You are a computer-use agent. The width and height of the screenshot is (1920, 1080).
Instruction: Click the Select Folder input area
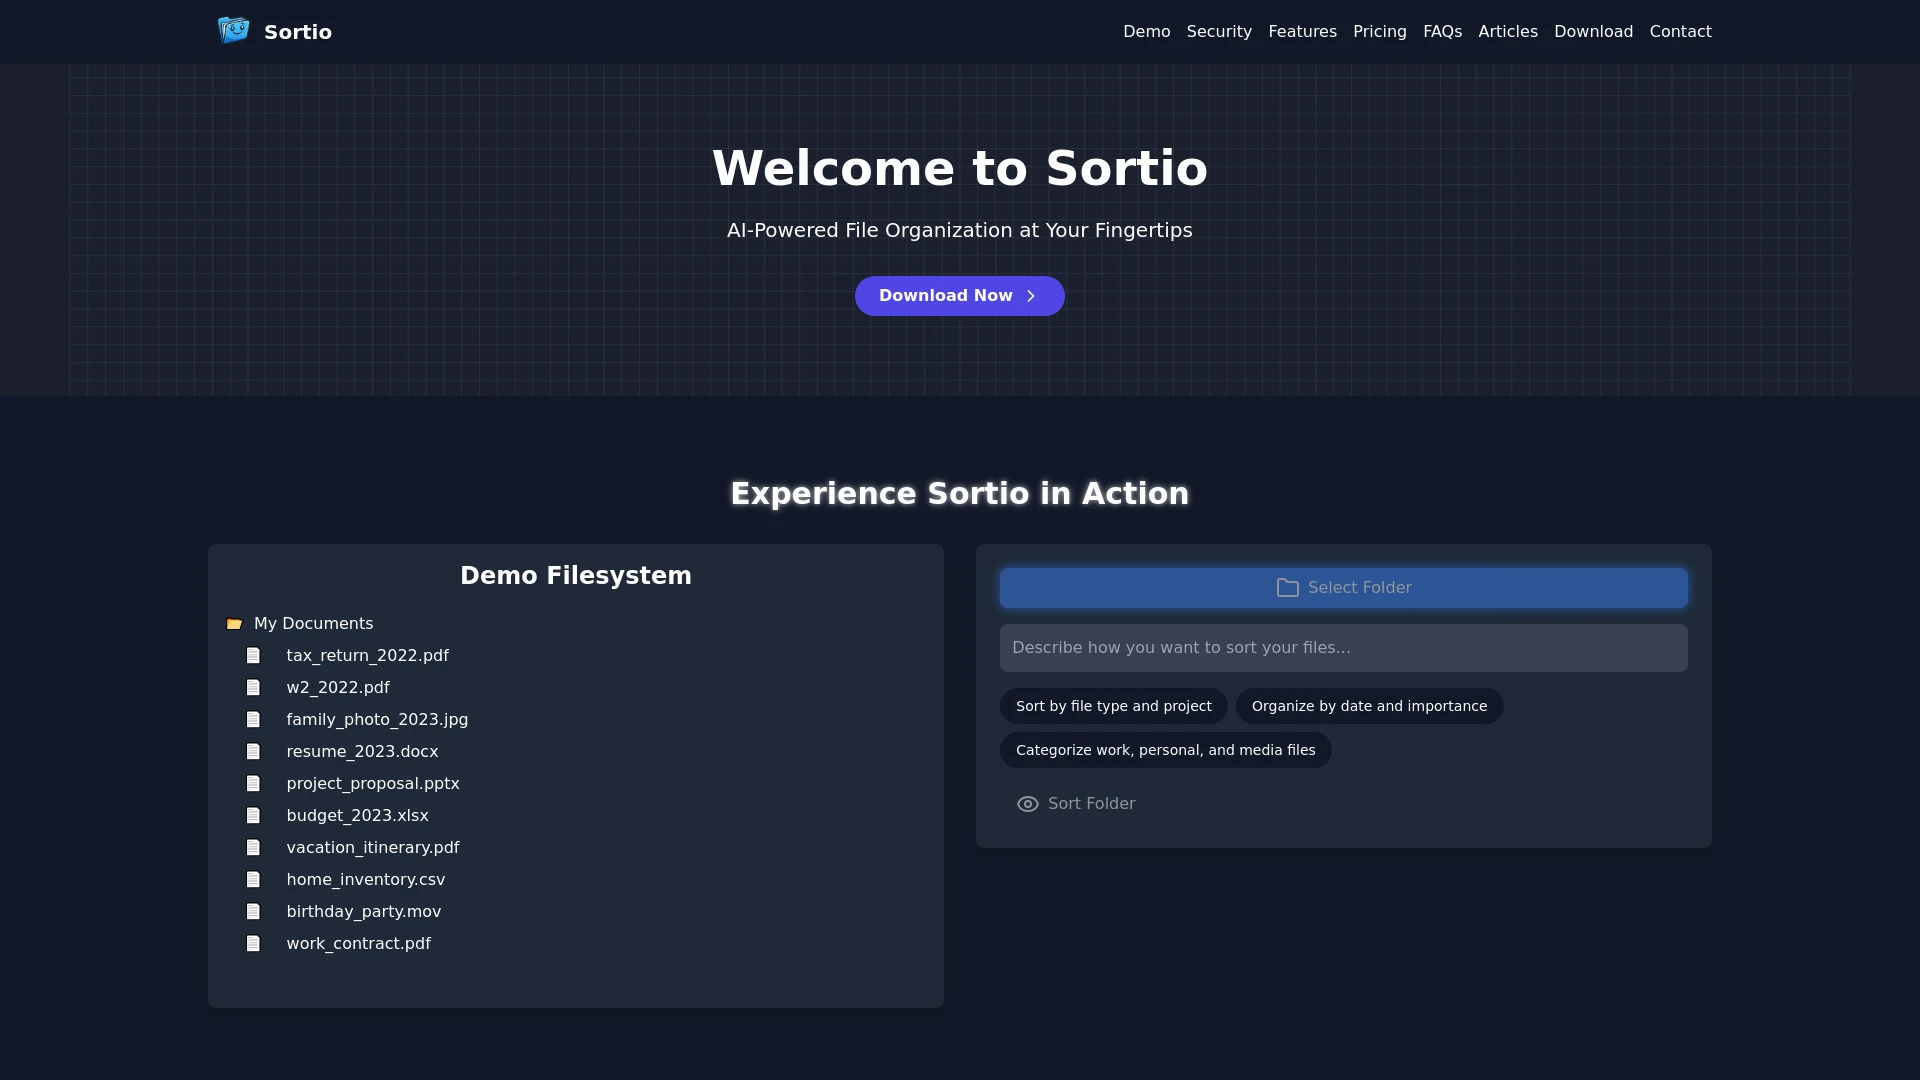[x=1344, y=587]
